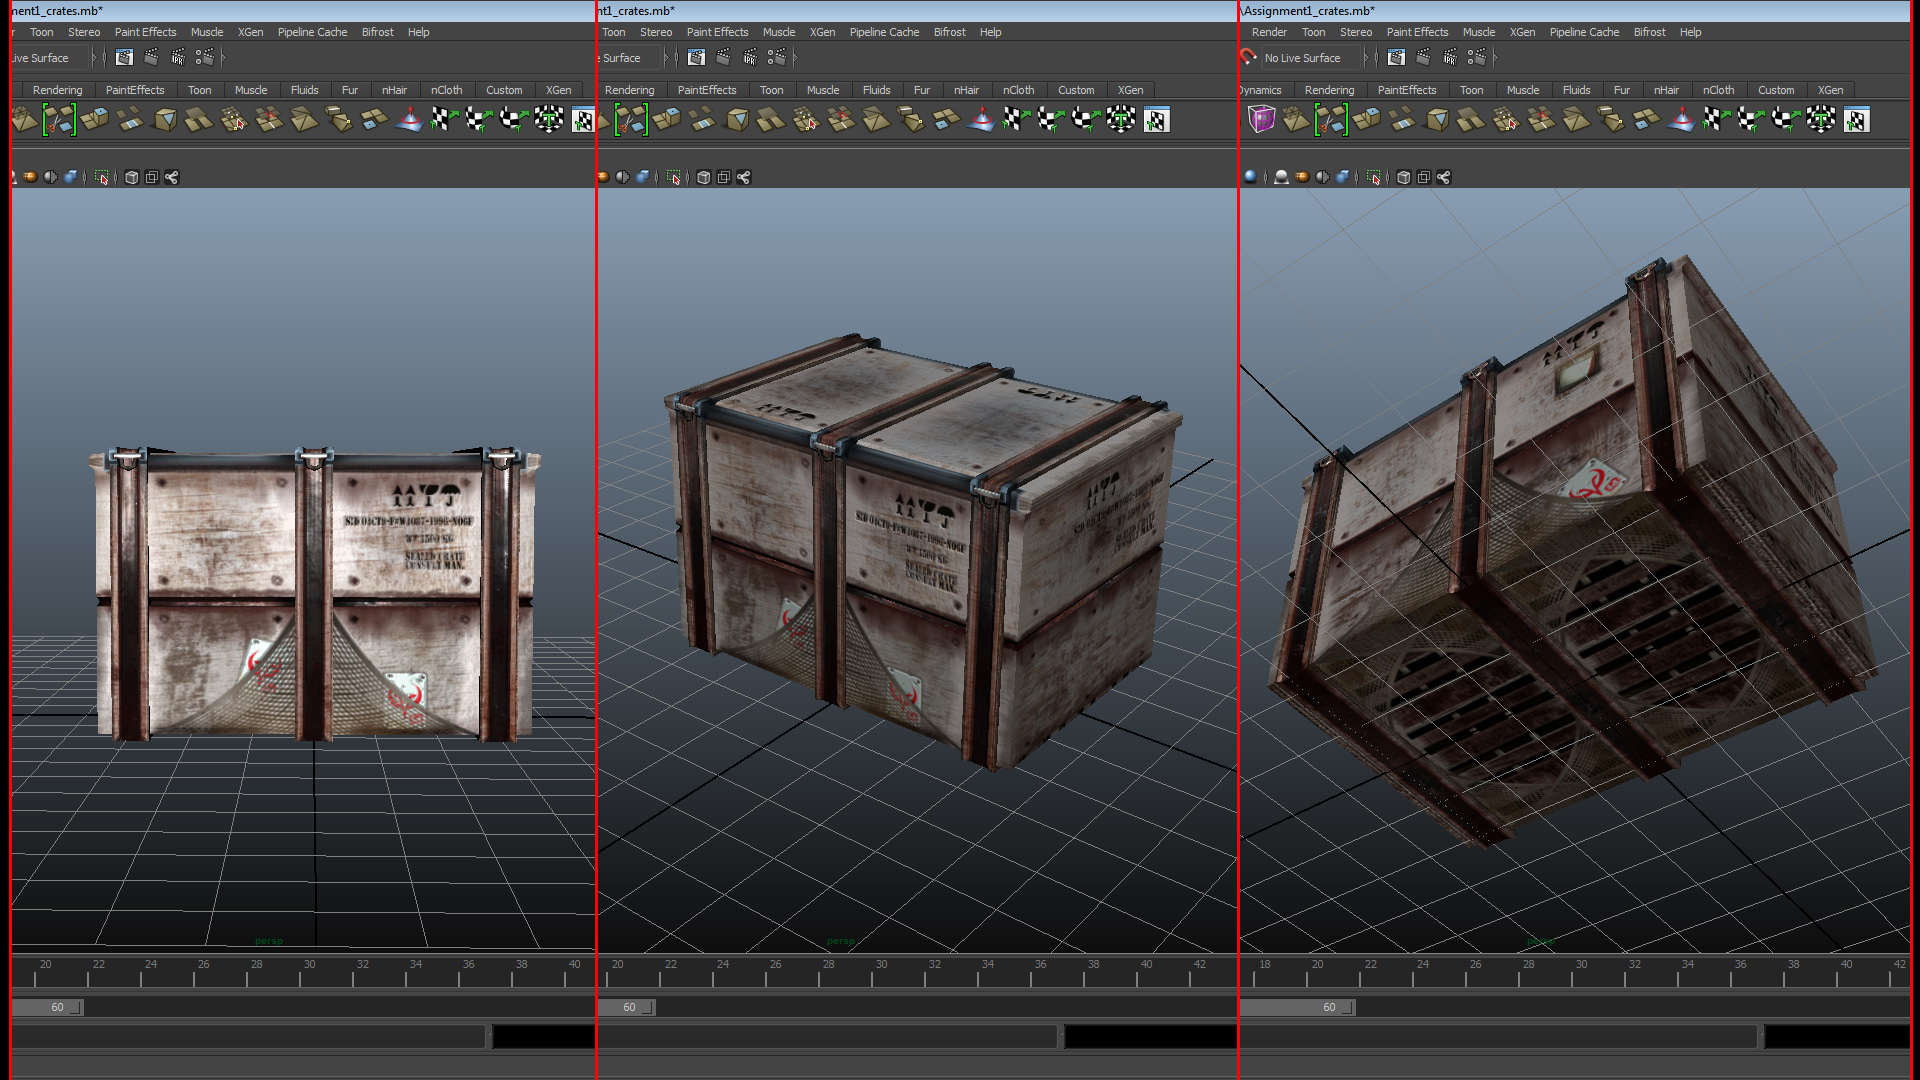The width and height of the screenshot is (1920, 1080).
Task: Open the Bifrost menu in the right panel
Action: (x=1649, y=31)
